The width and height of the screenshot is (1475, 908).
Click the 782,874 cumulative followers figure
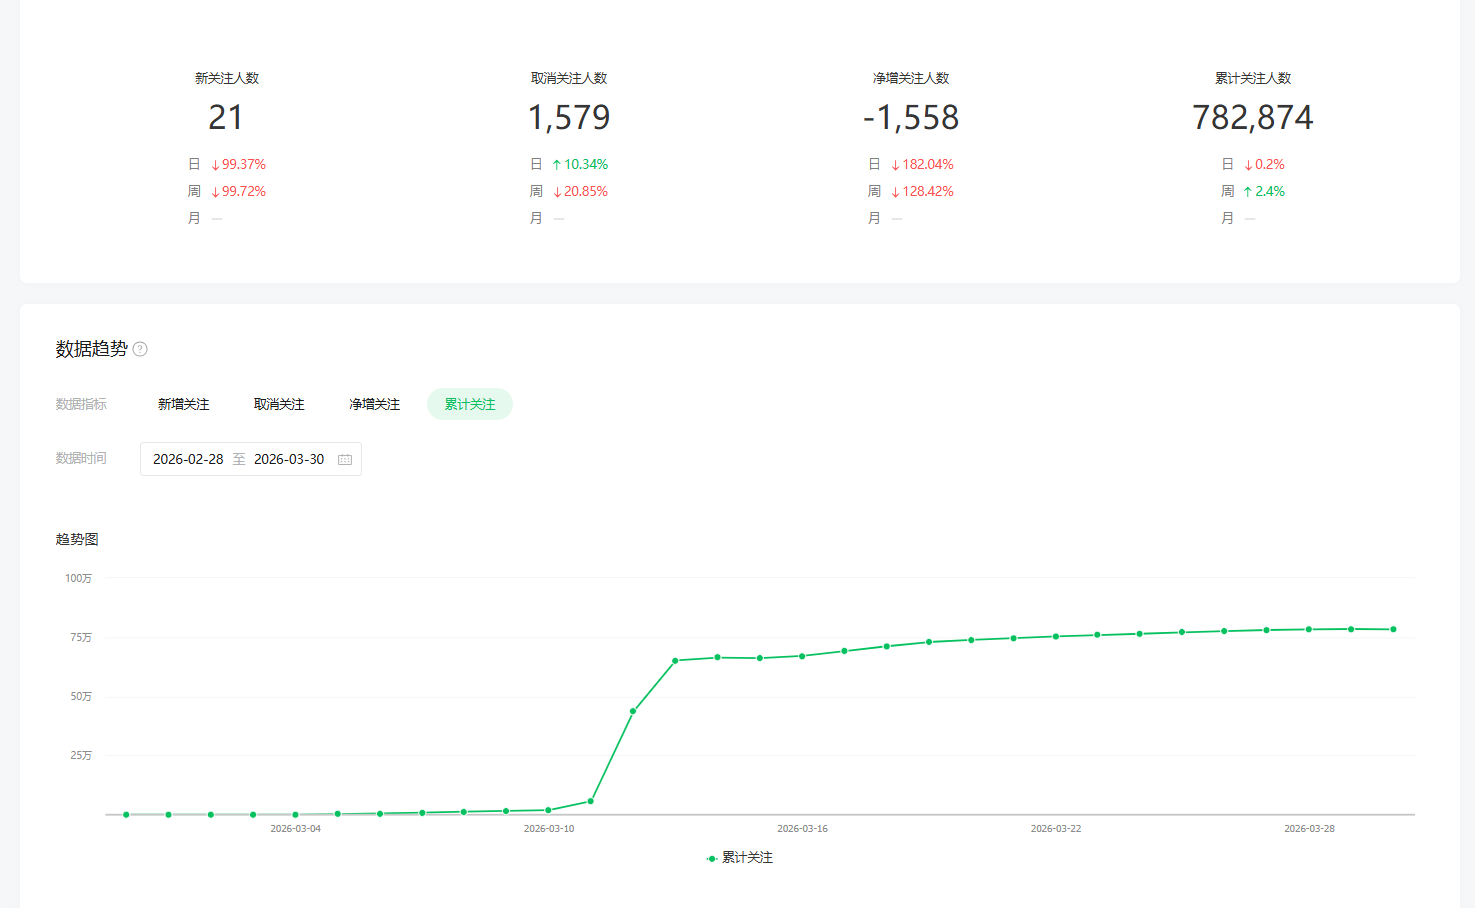pyautogui.click(x=1252, y=118)
